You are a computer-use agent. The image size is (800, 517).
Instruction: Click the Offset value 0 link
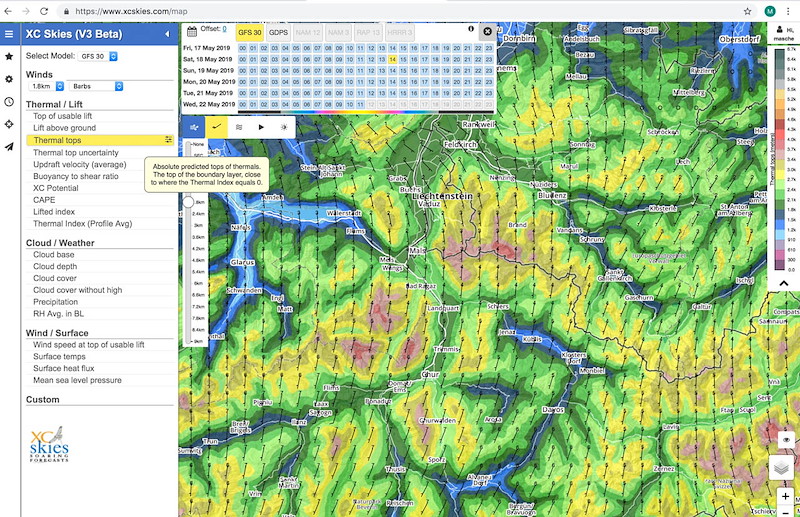(224, 29)
